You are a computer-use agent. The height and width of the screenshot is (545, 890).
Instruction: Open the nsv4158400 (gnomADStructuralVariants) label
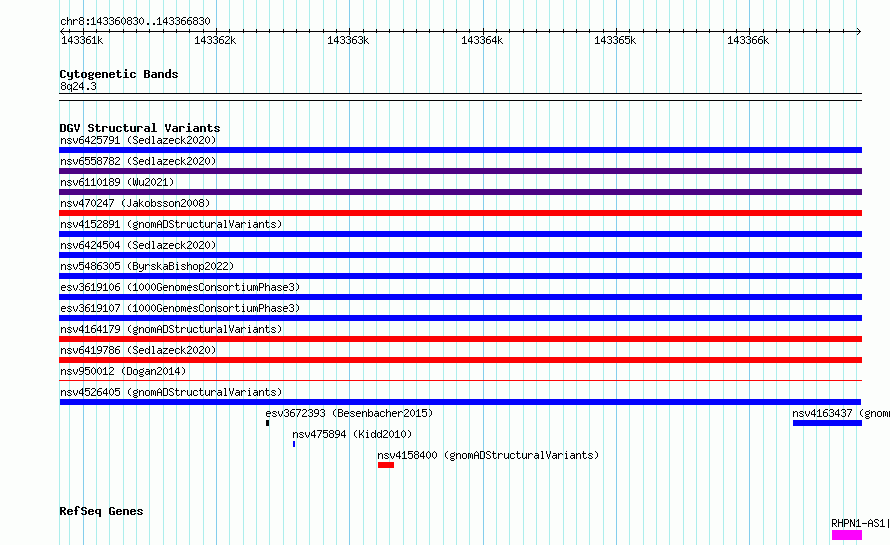[488, 455]
